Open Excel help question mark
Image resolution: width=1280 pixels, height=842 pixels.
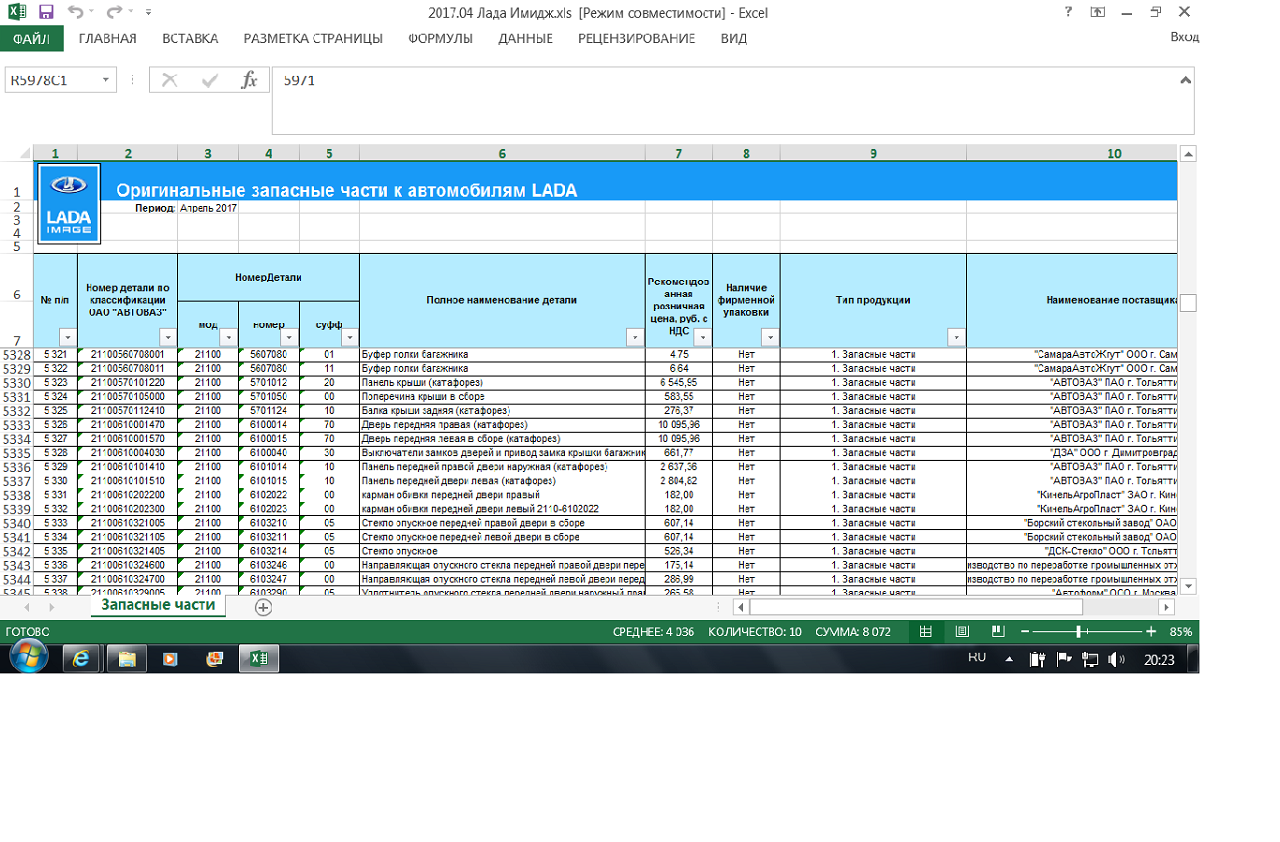pyautogui.click(x=1069, y=12)
